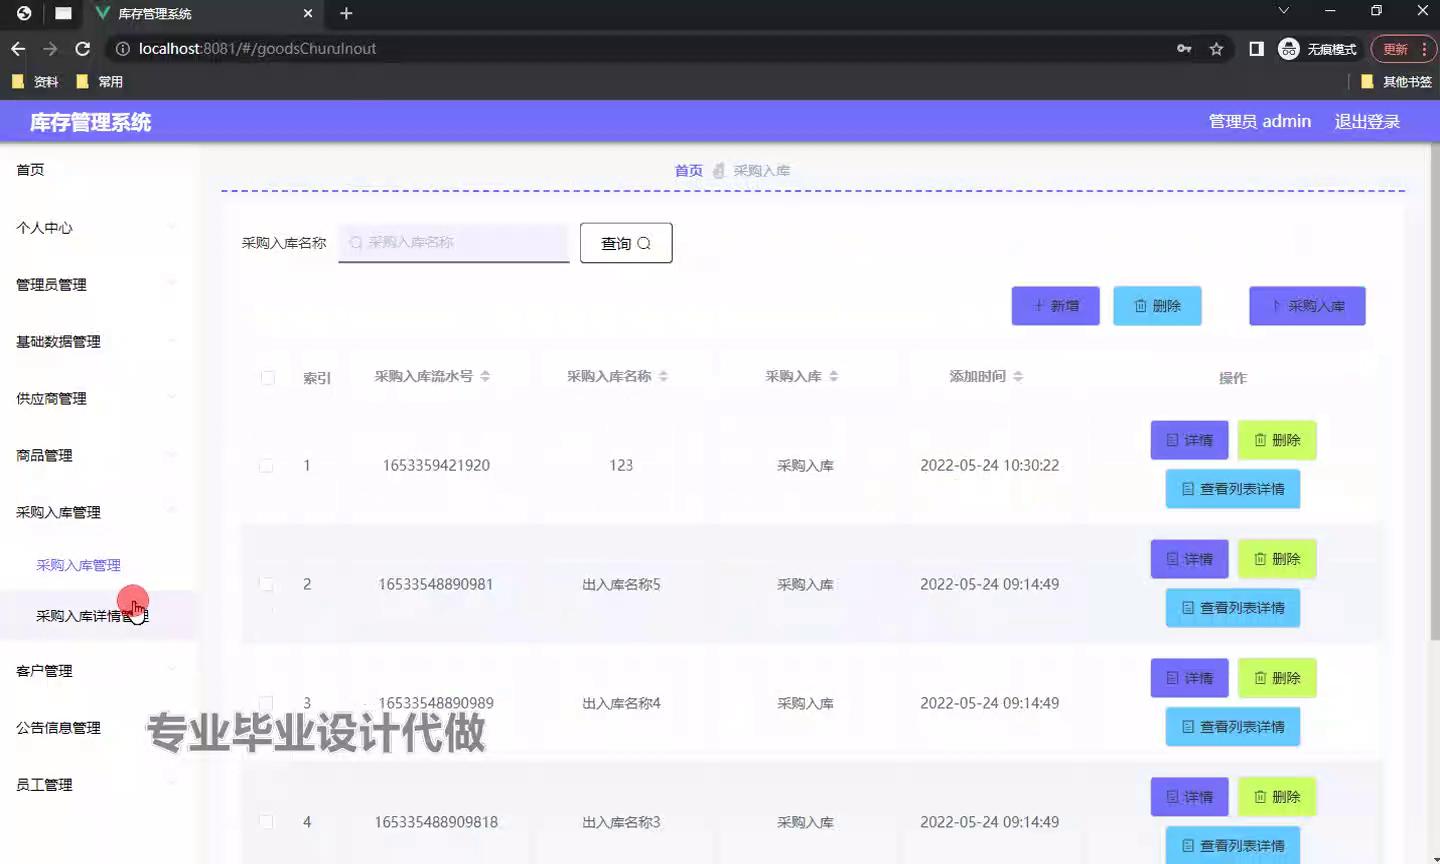The height and width of the screenshot is (864, 1440).
Task: Sort by 添加时间 column arrows
Action: pos(1018,377)
